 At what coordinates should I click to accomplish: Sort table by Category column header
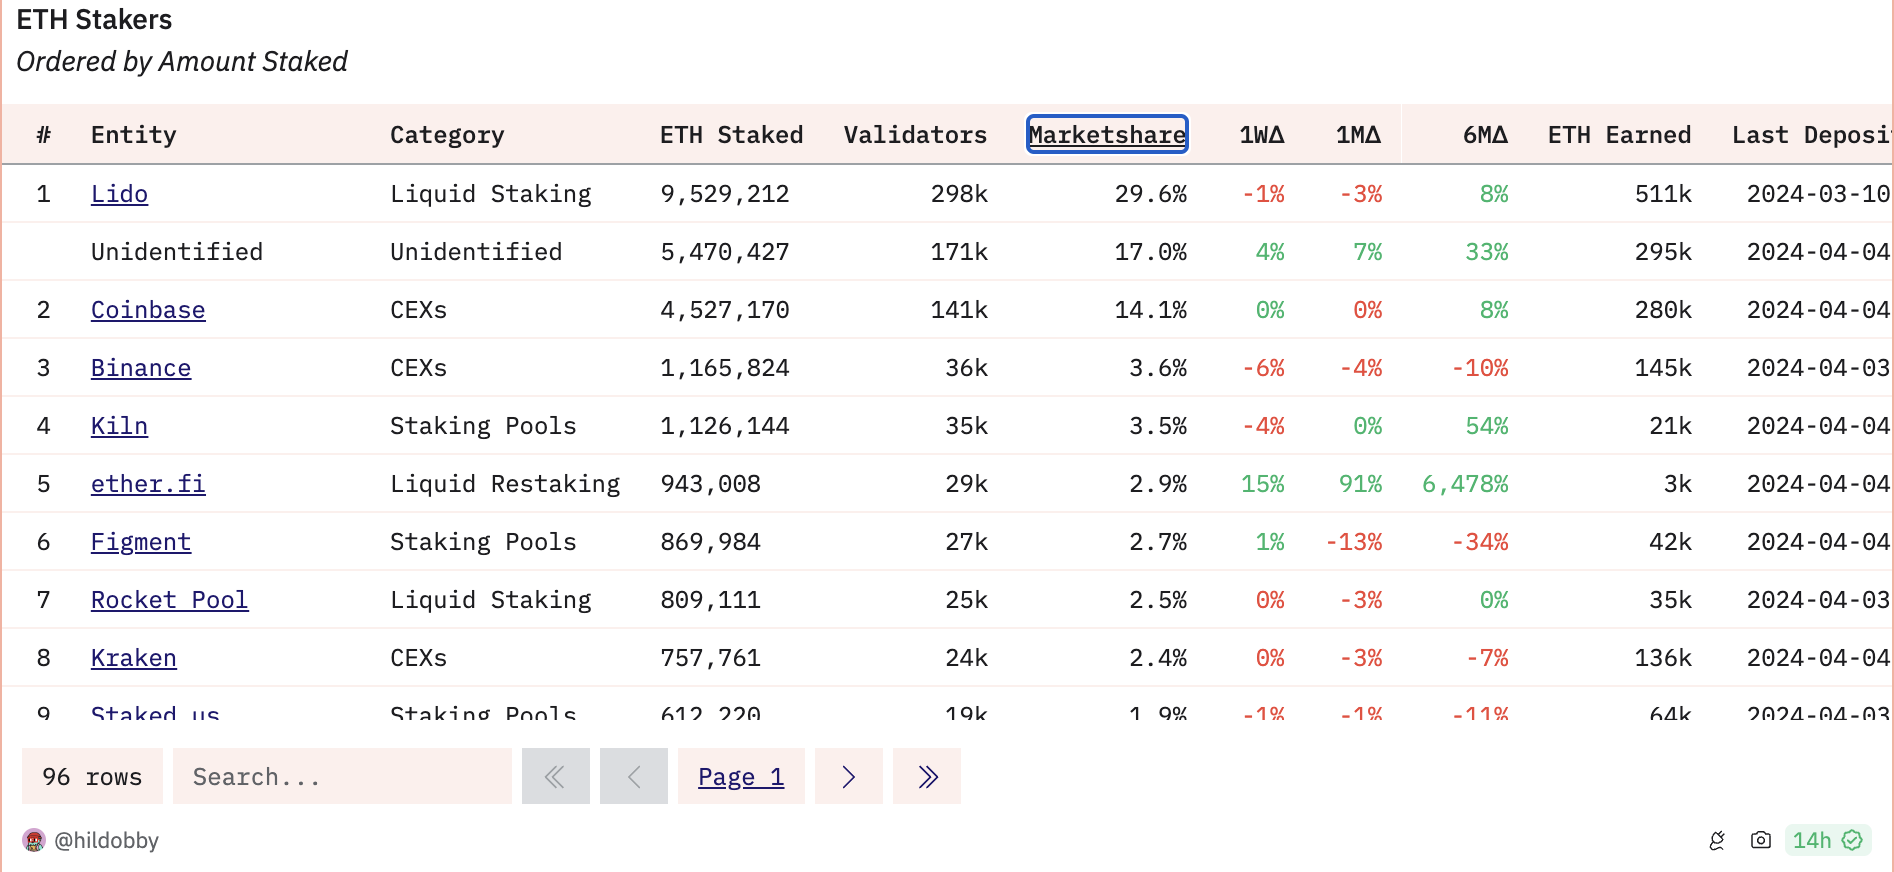click(447, 135)
